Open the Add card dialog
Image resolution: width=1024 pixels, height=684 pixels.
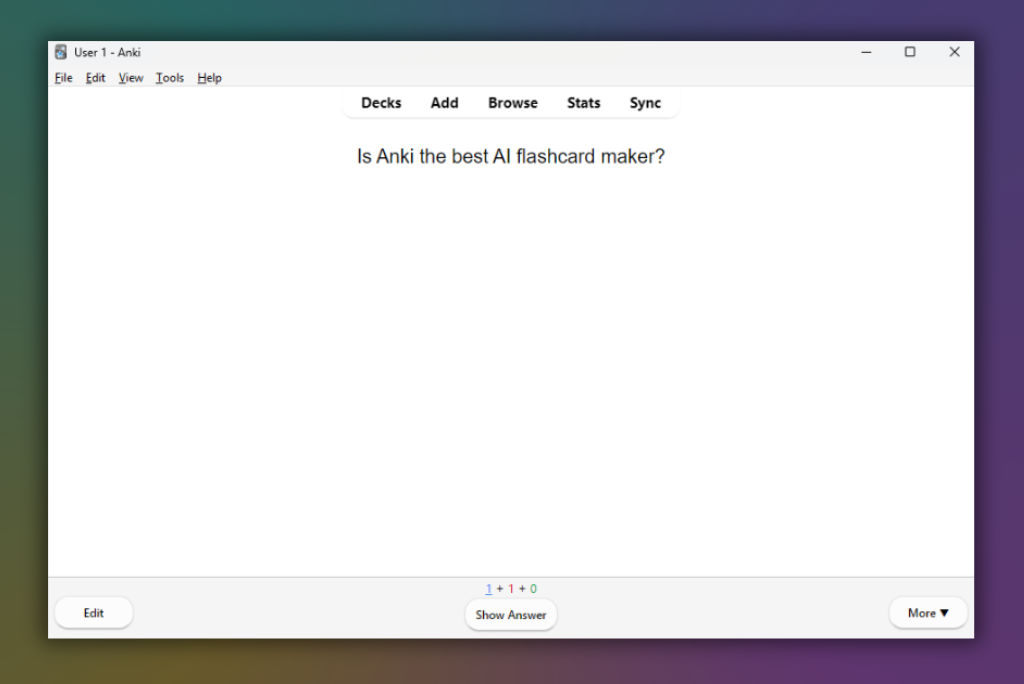[x=444, y=102]
